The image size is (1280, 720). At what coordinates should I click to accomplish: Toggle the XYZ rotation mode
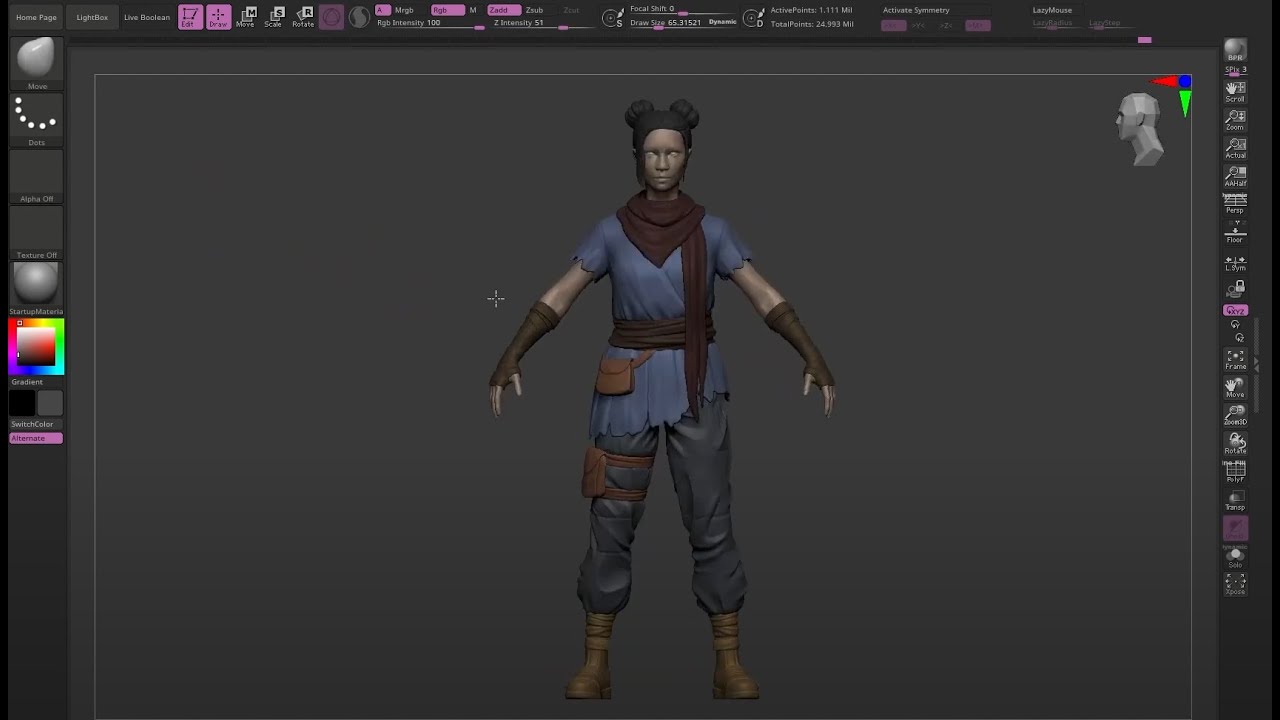[x=1235, y=311]
